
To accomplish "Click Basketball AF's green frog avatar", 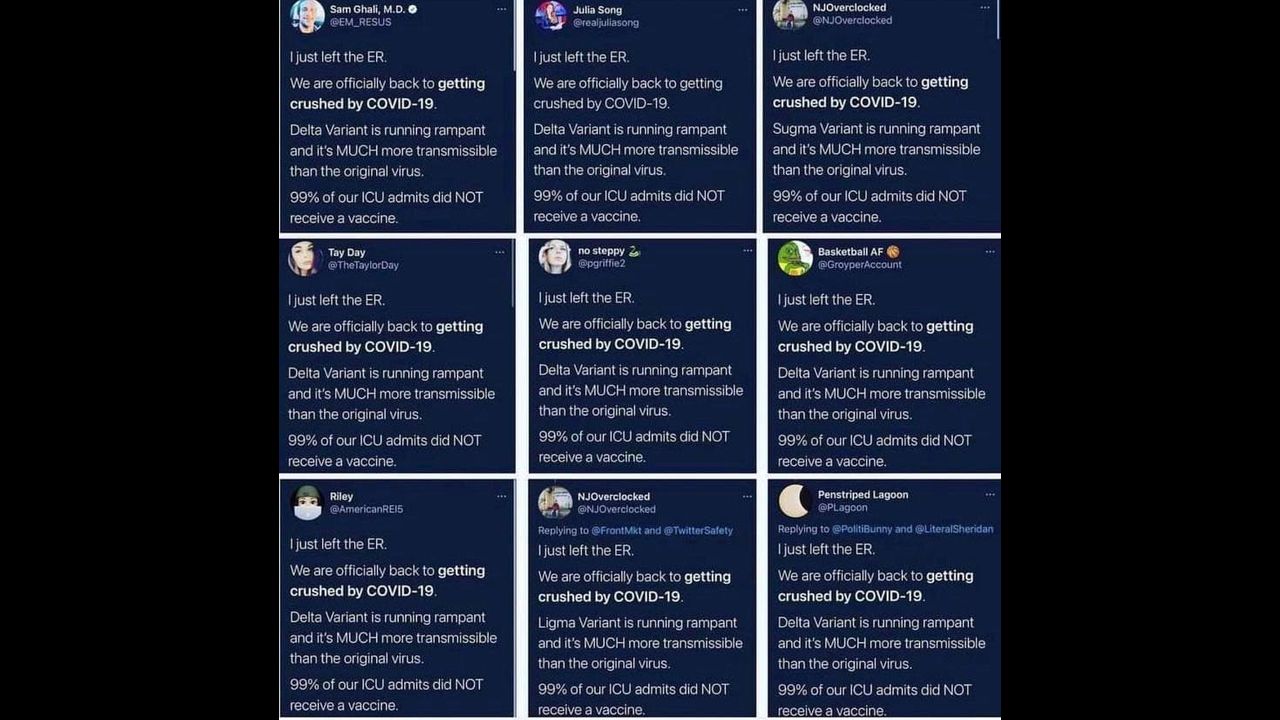I will point(795,258).
